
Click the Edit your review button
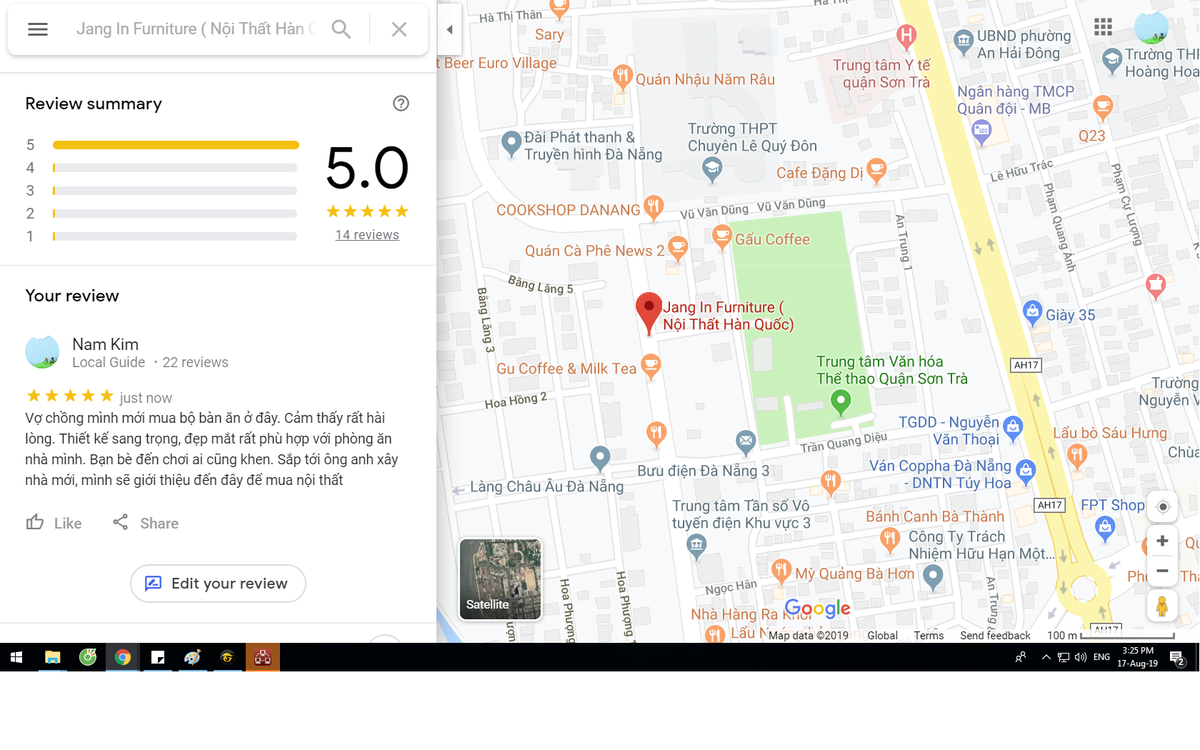click(x=218, y=583)
